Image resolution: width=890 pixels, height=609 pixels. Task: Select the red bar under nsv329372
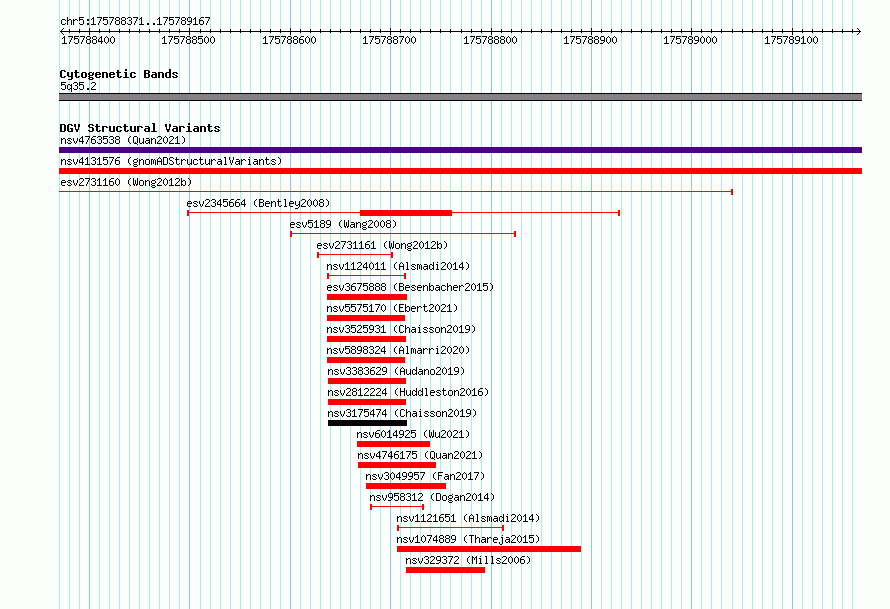(446, 570)
